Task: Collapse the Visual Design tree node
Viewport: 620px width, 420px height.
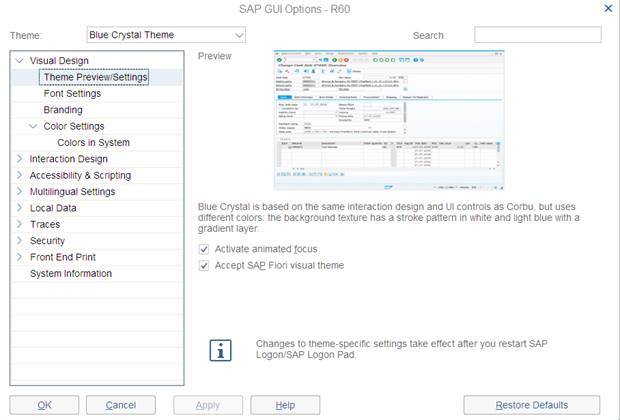Action: pos(19,61)
